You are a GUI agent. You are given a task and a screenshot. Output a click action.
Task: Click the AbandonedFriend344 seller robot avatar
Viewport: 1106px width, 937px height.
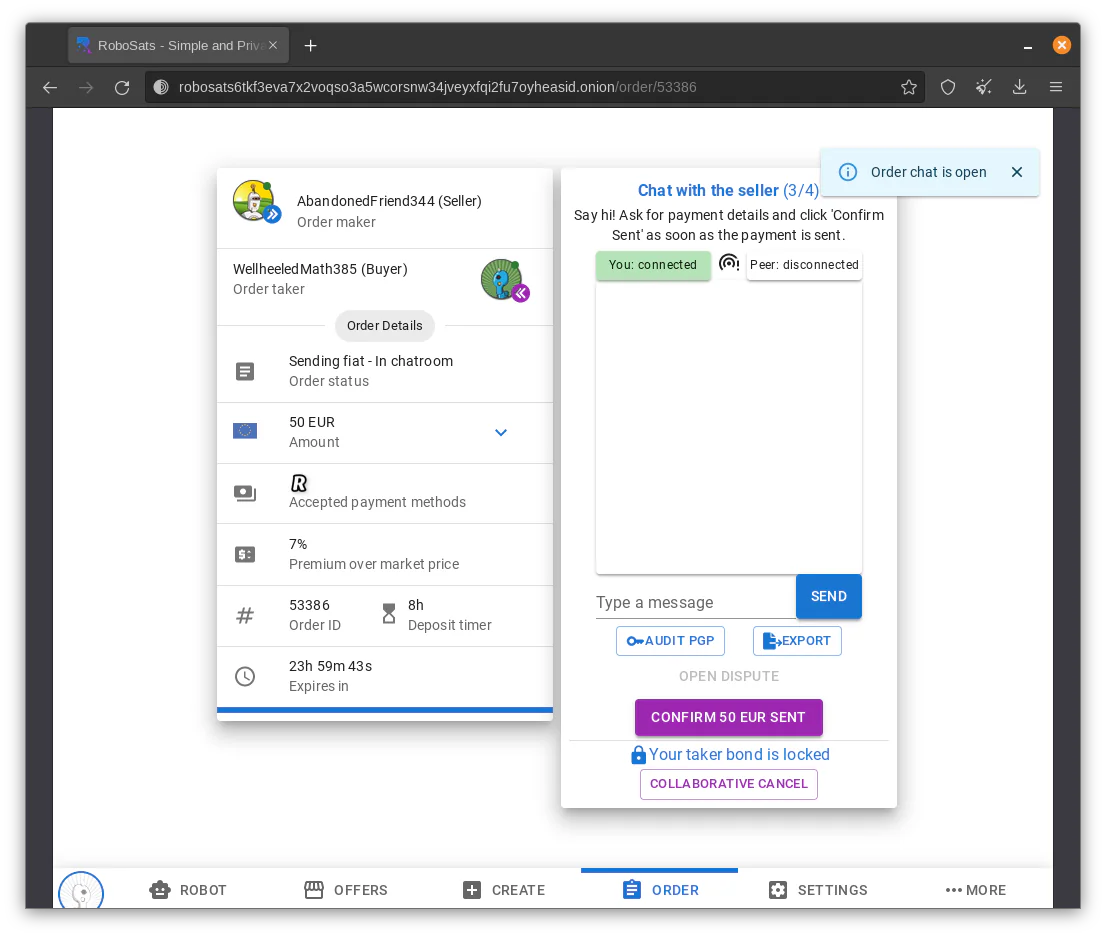click(x=254, y=201)
